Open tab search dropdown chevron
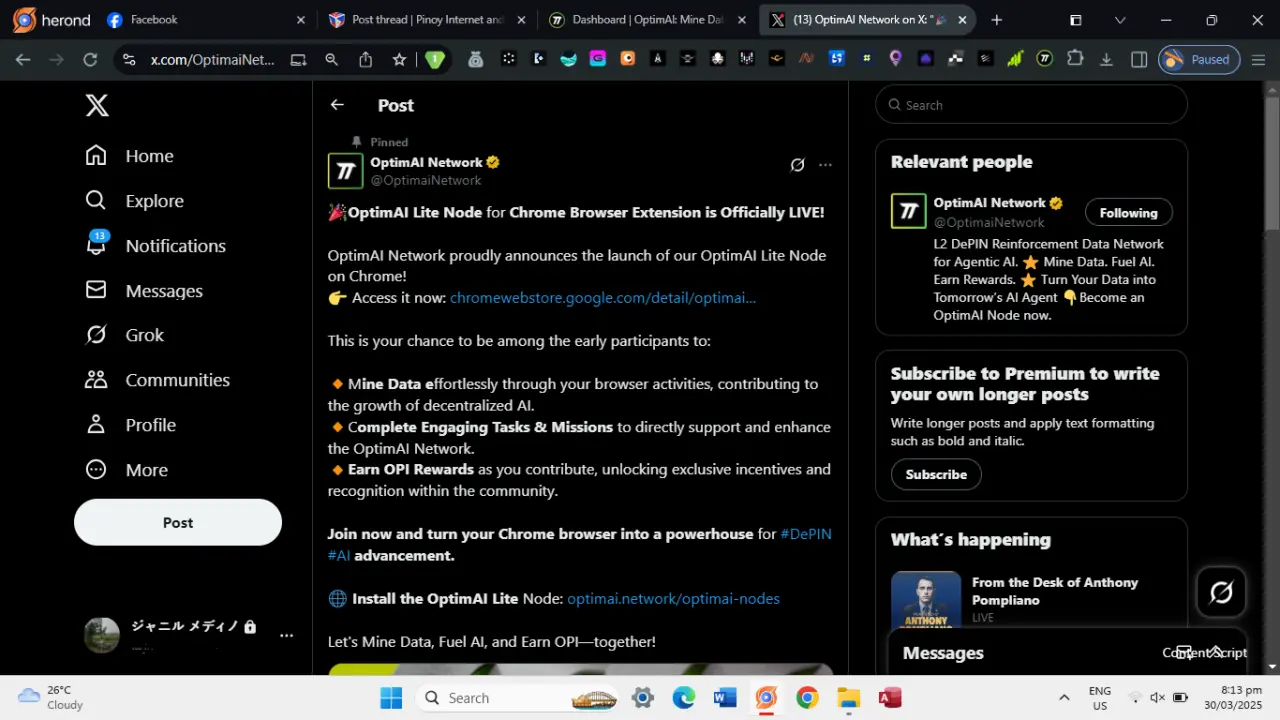Image resolution: width=1280 pixels, height=720 pixels. [x=1120, y=20]
